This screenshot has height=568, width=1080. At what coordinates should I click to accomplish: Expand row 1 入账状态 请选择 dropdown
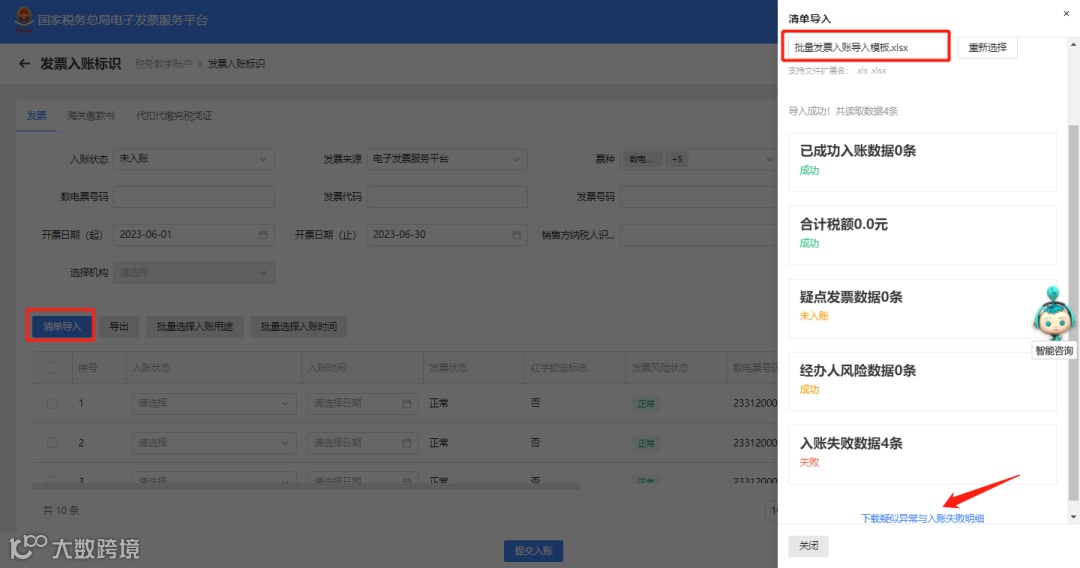click(214, 403)
